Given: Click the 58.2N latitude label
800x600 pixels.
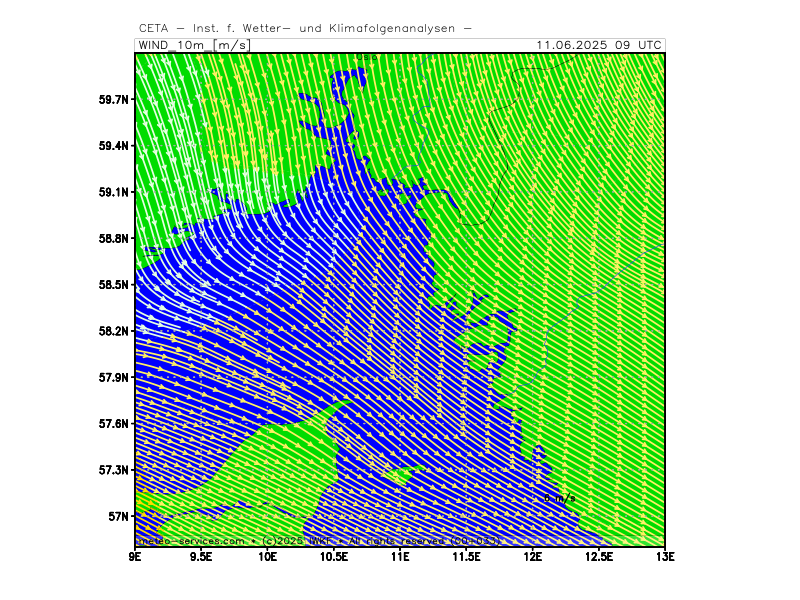Looking at the screenshot, I should [x=114, y=331].
